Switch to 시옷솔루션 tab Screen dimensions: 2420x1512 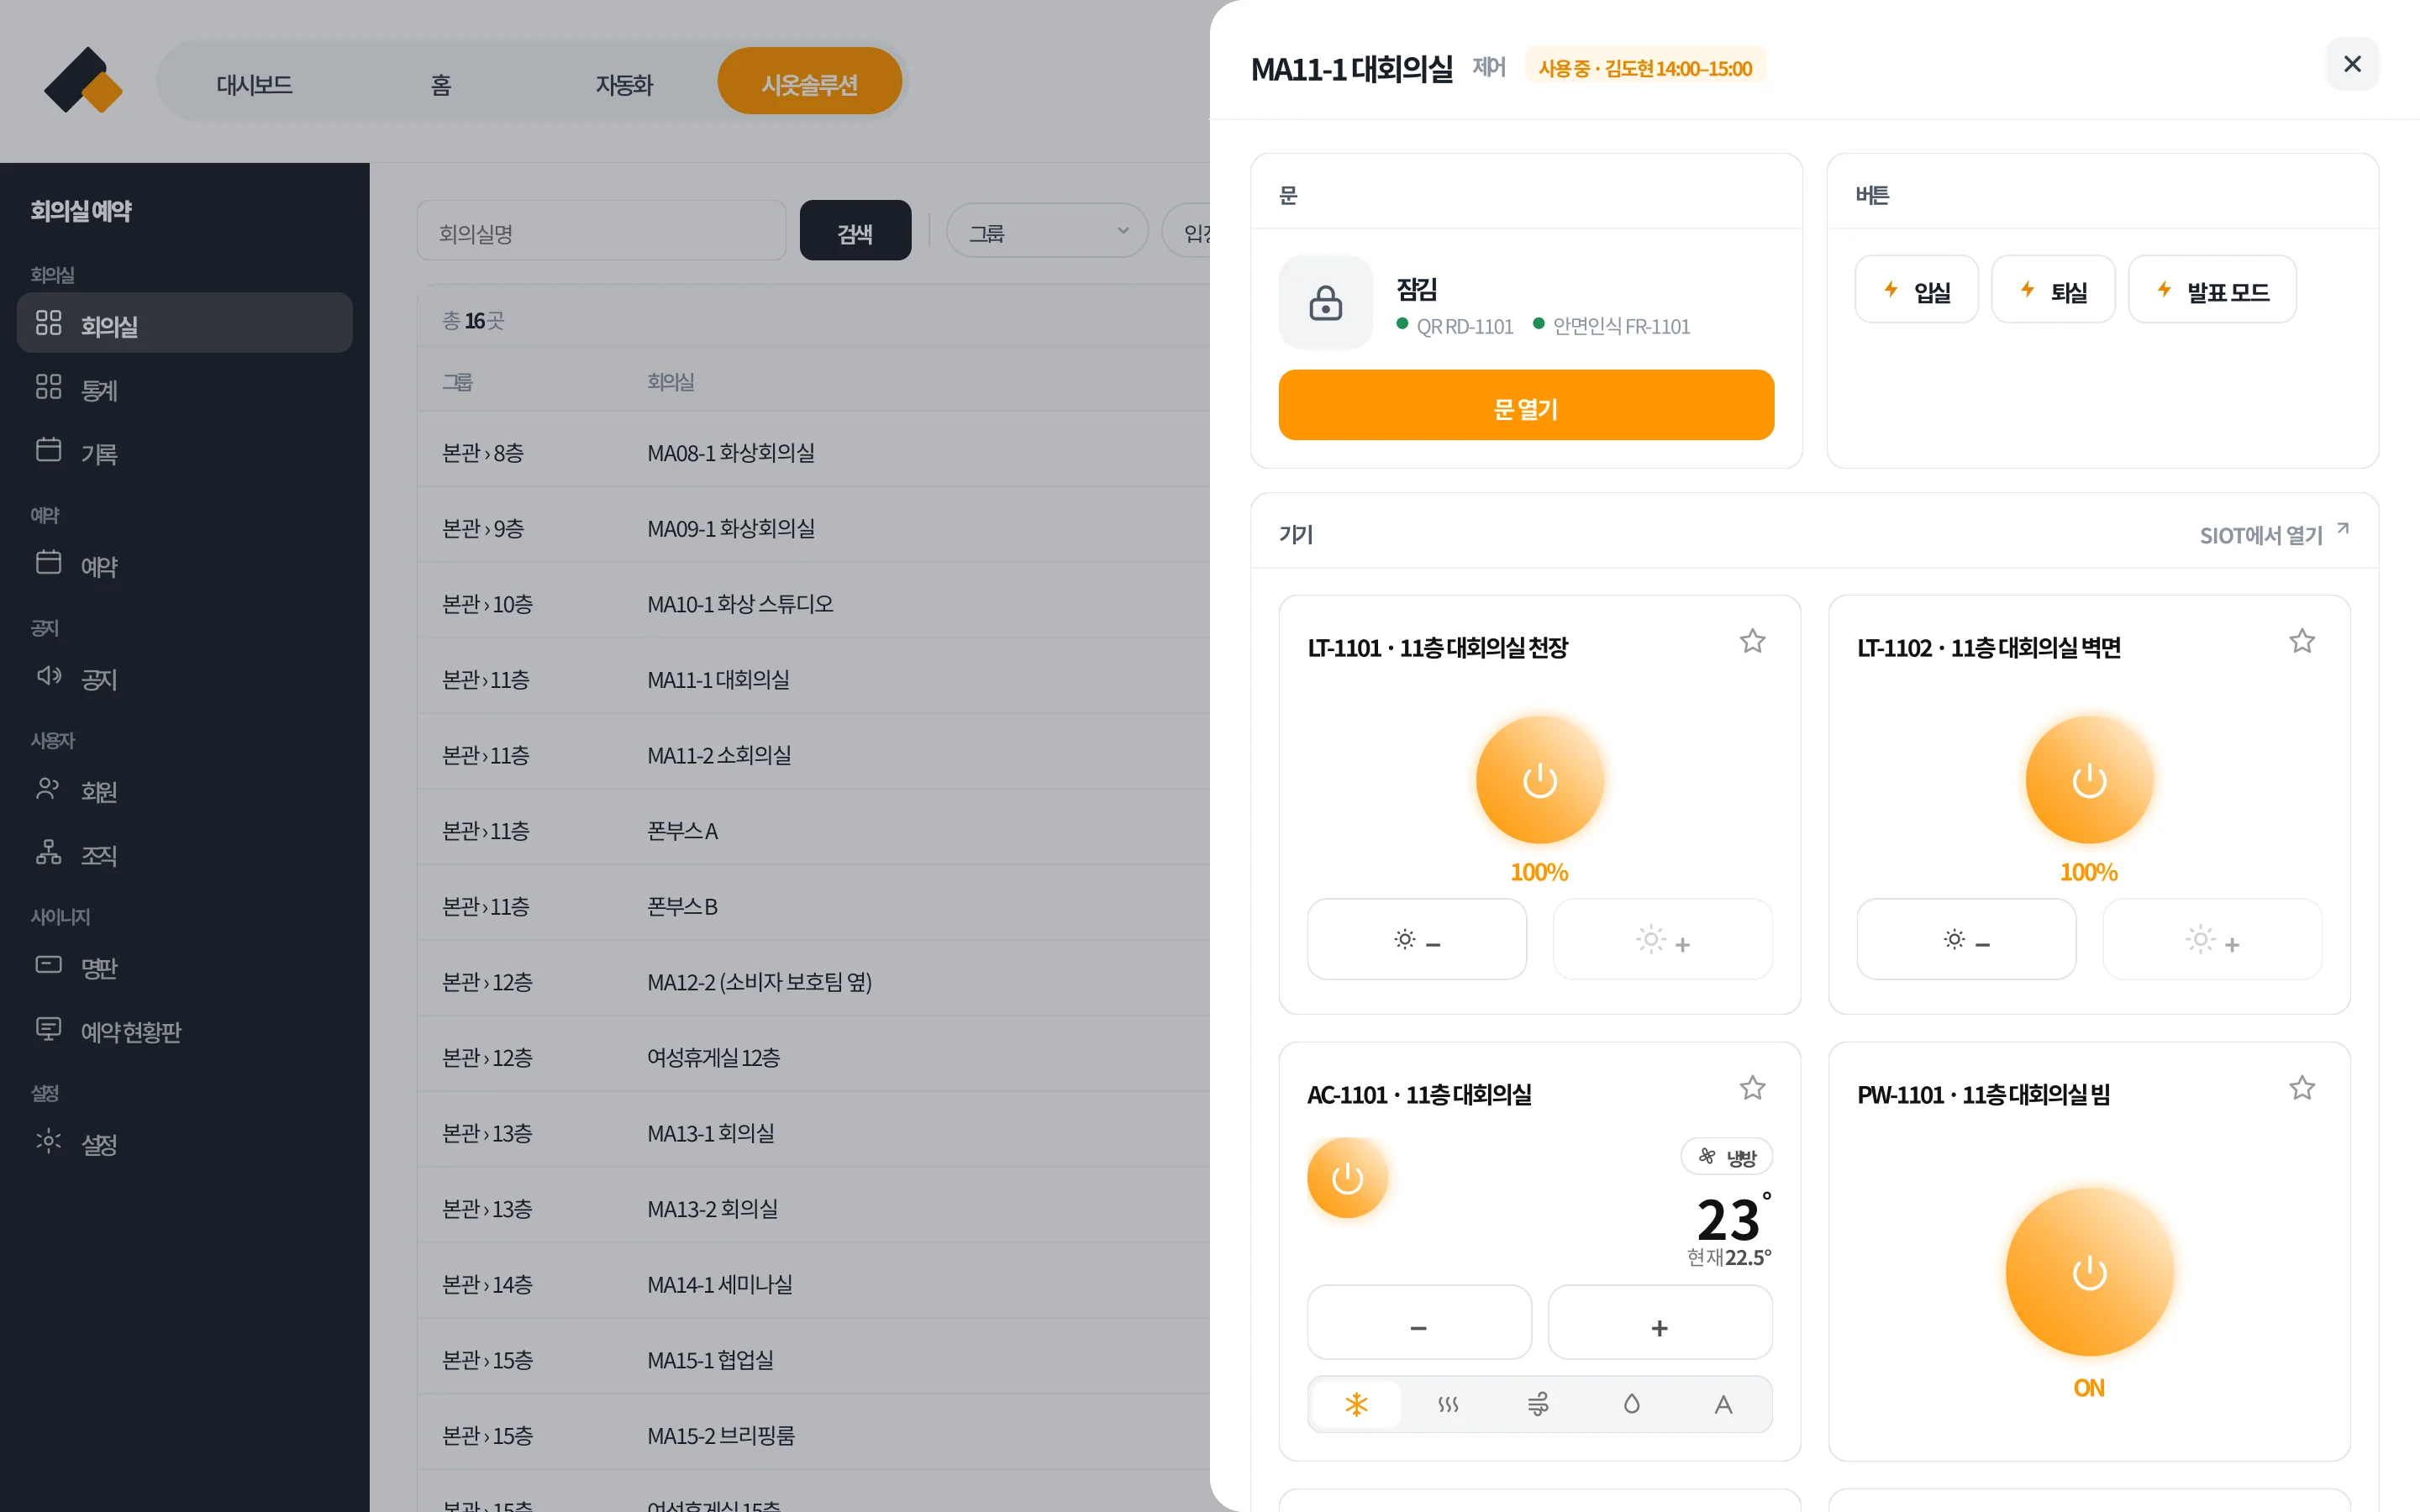pyautogui.click(x=809, y=81)
